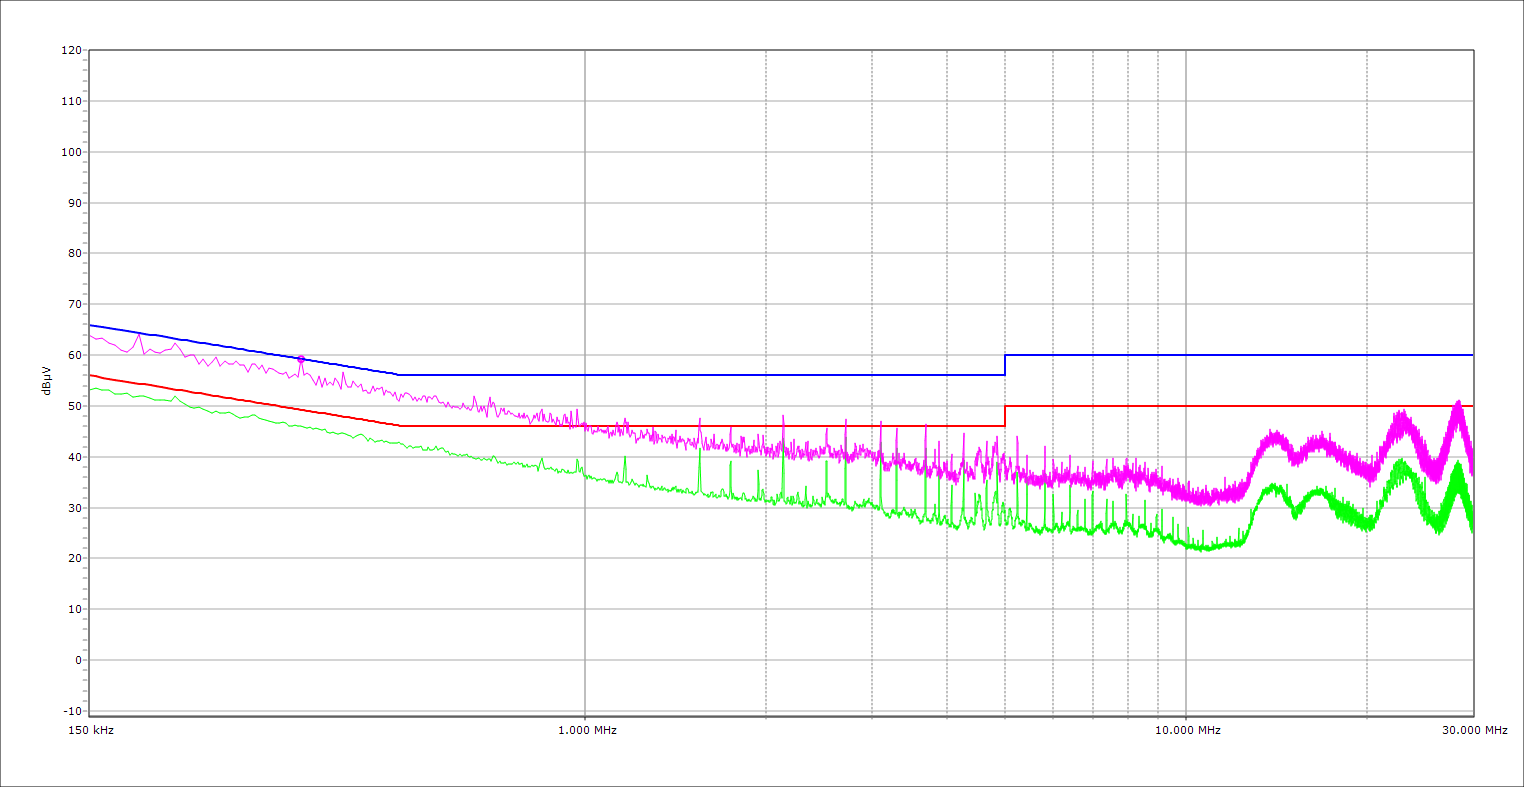
Task: Click the magenta trace's tallest peak near 30 MHz
Action: [x=1458, y=402]
